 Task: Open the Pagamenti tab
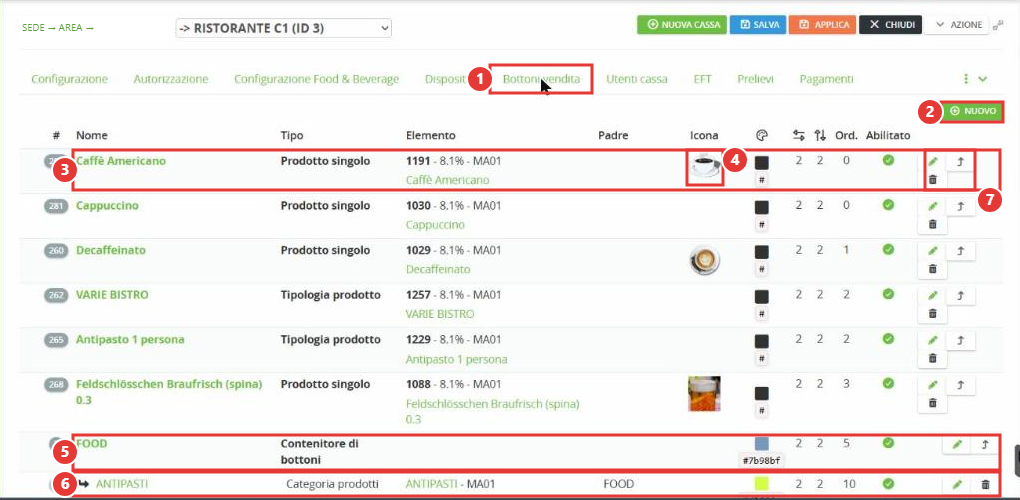coord(826,79)
